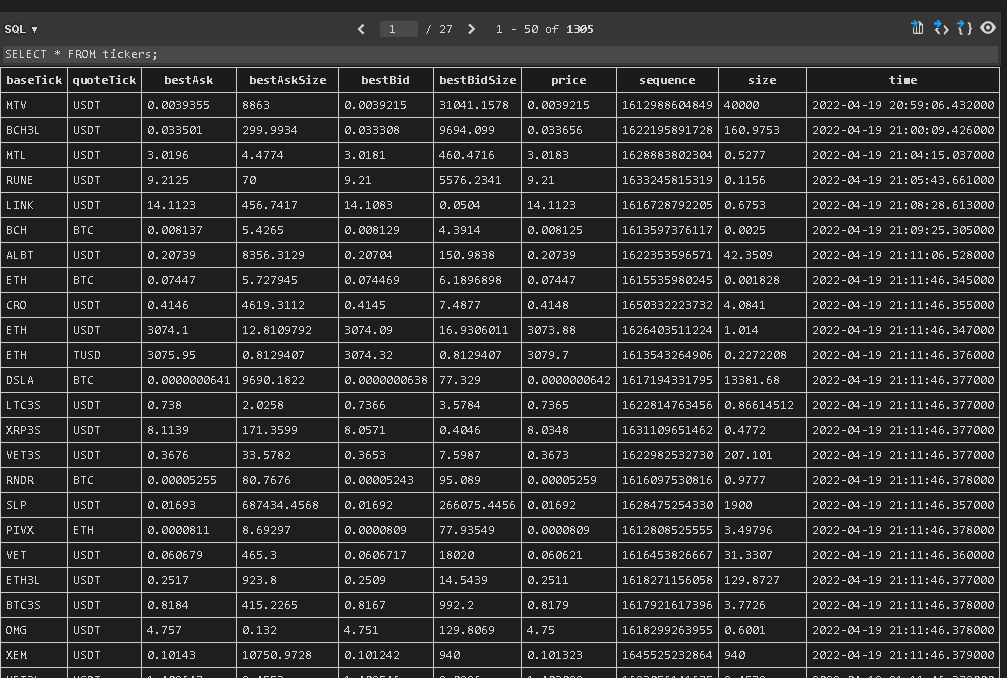Click the page number input field
Screen dimensions: 1007x678
pos(398,29)
